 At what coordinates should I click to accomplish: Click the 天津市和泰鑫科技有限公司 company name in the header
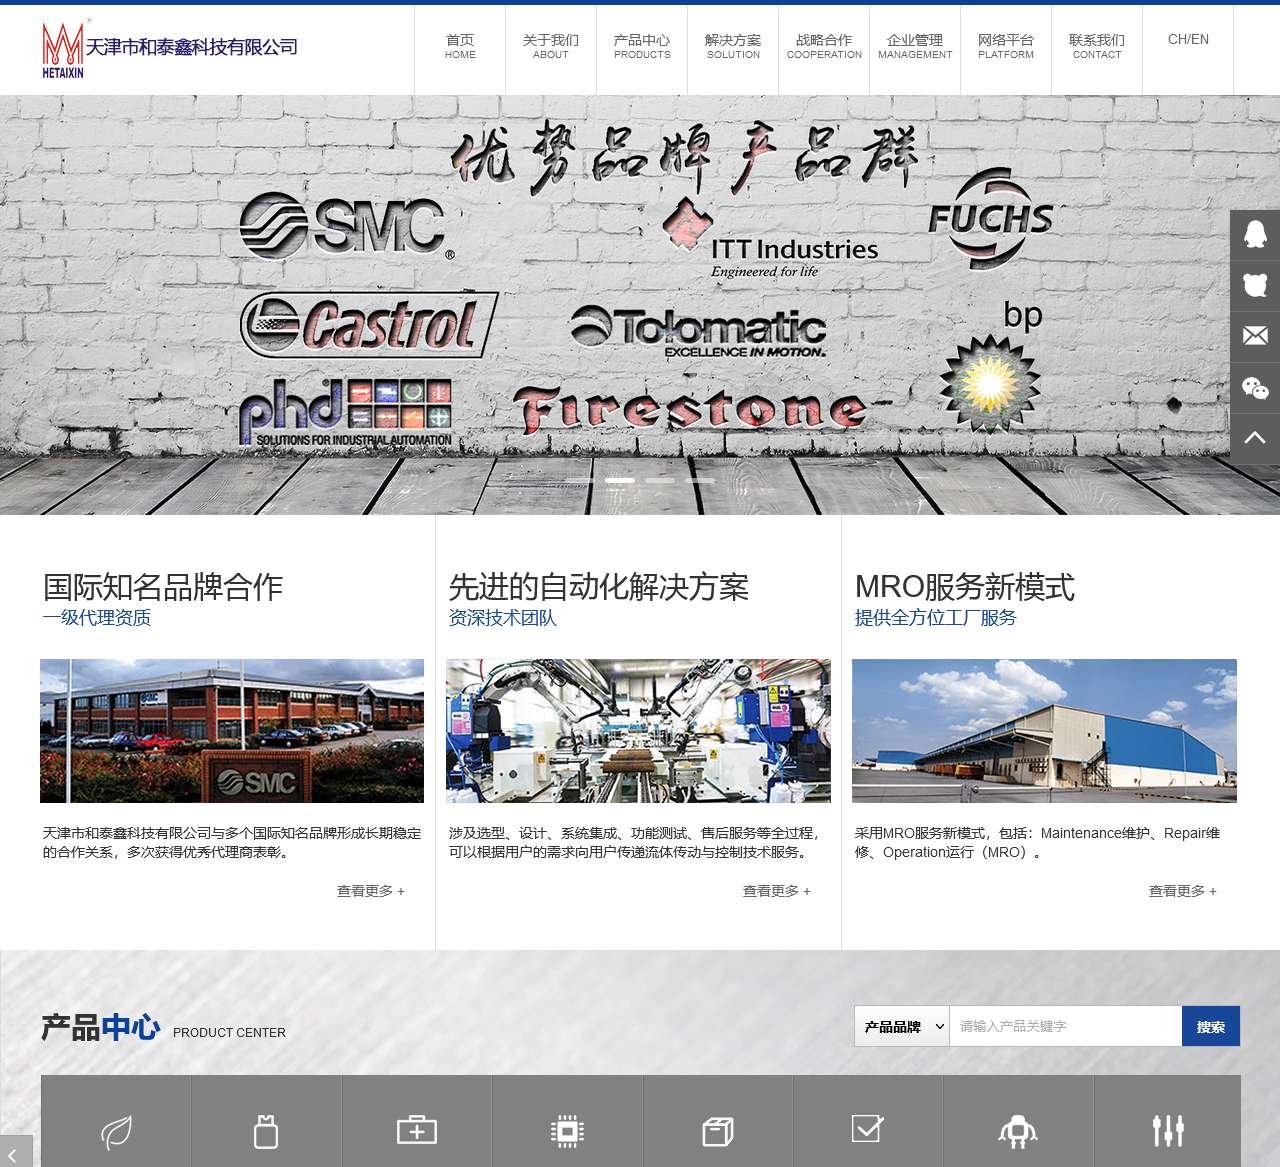pyautogui.click(x=192, y=47)
